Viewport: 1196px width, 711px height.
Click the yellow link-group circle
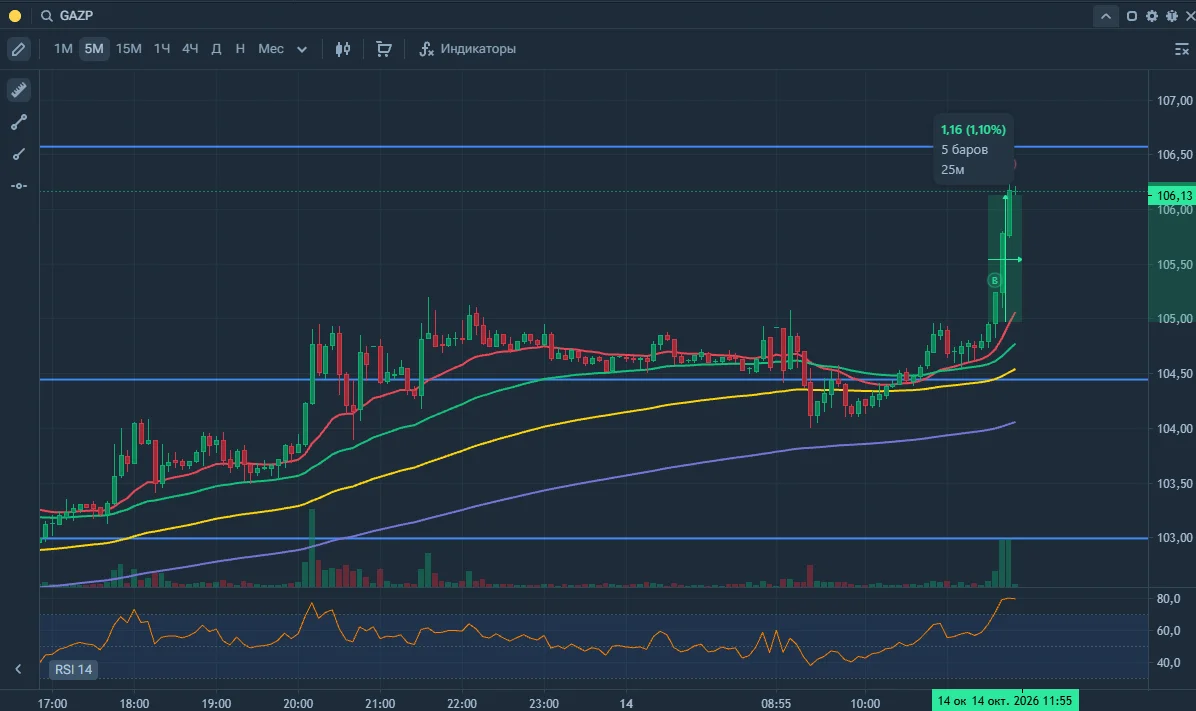click(x=14, y=15)
